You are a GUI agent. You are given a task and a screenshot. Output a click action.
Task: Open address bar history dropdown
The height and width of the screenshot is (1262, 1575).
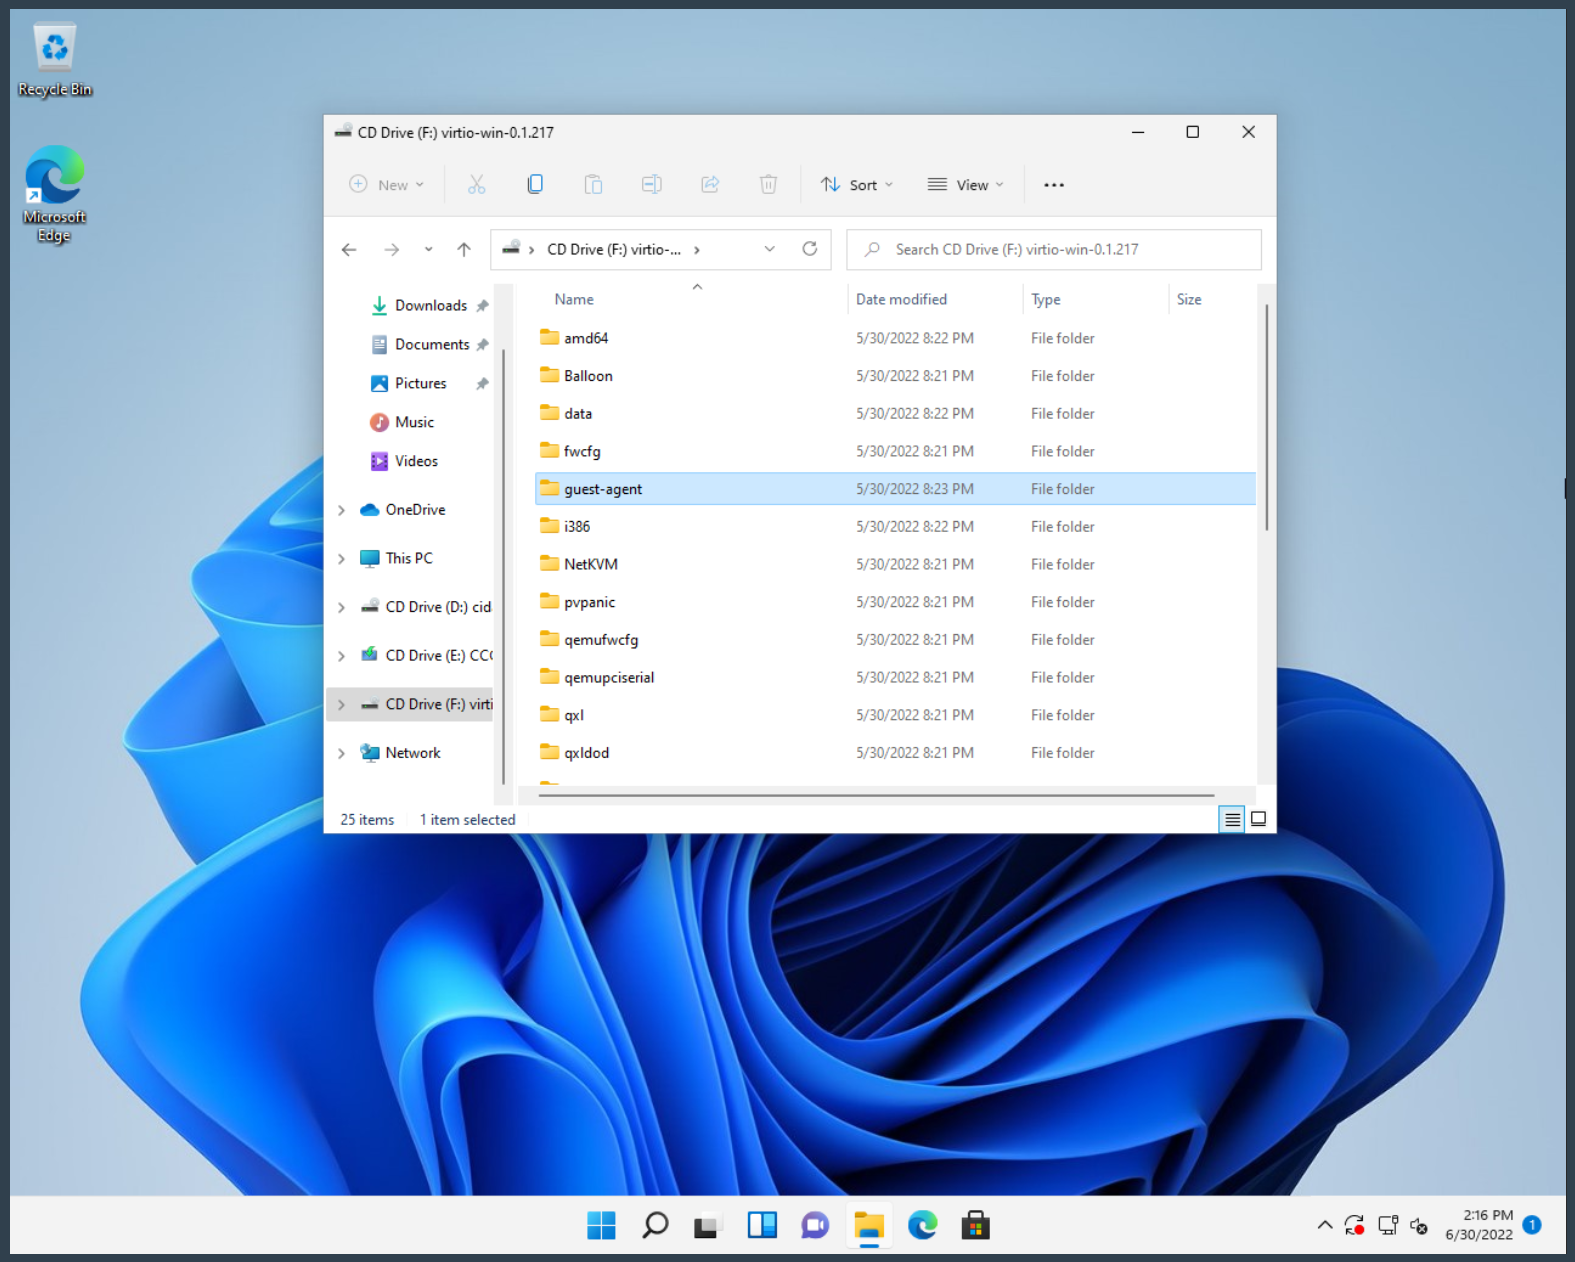tap(769, 249)
